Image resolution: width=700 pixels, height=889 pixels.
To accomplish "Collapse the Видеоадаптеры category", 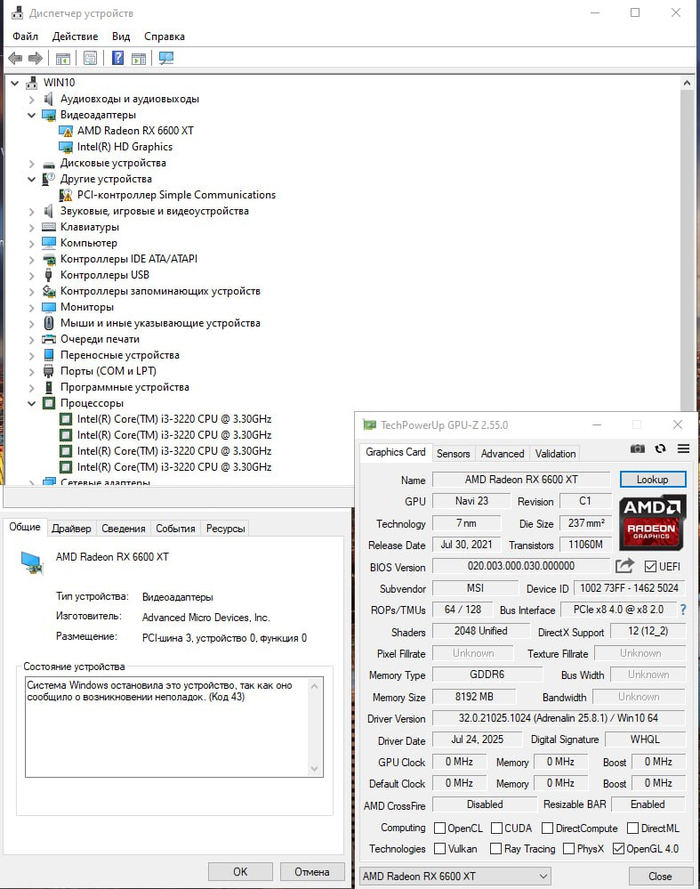I will pyautogui.click(x=32, y=115).
